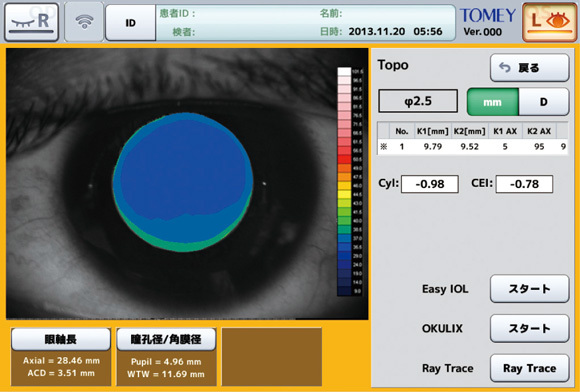
Task: Select the right eye R icon
Action: click(32, 22)
